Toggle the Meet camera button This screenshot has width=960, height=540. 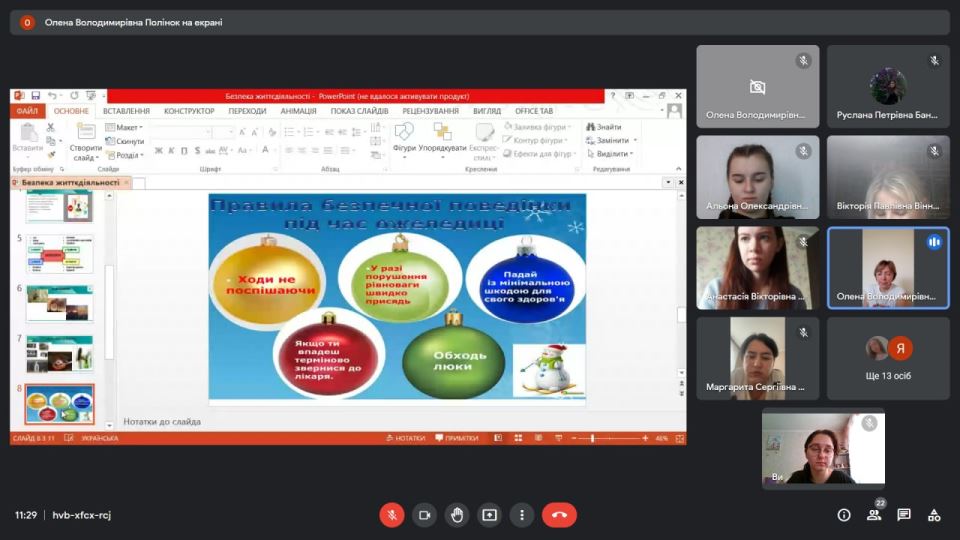(x=424, y=515)
